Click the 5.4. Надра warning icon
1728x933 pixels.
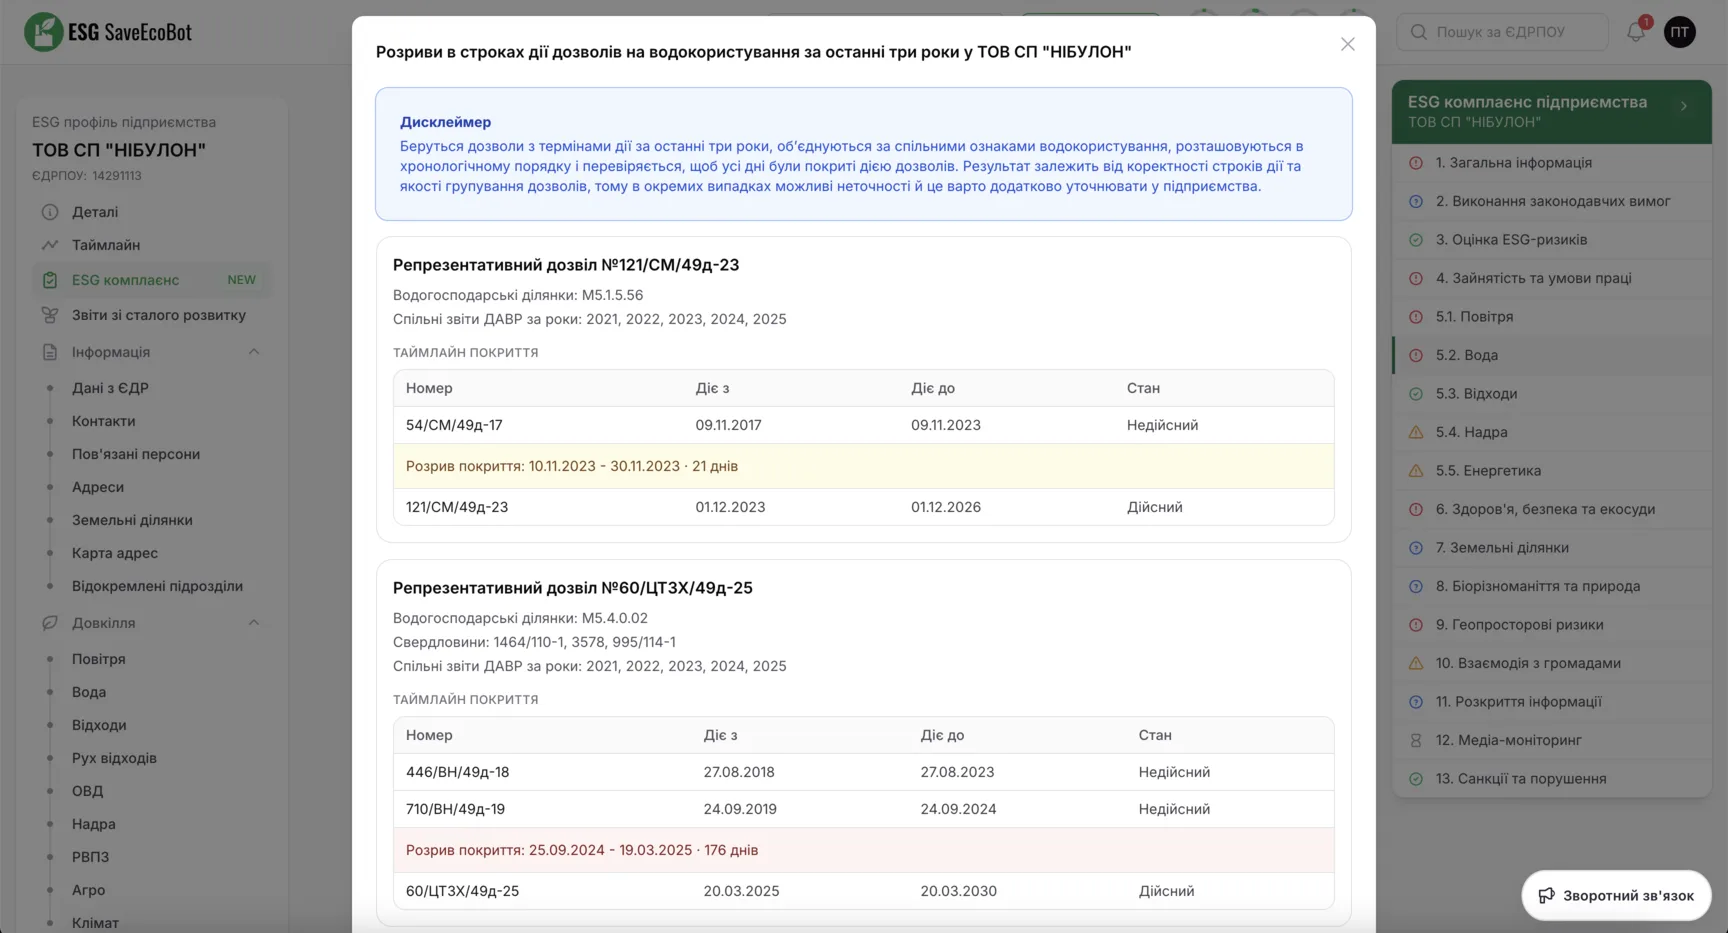(1416, 432)
